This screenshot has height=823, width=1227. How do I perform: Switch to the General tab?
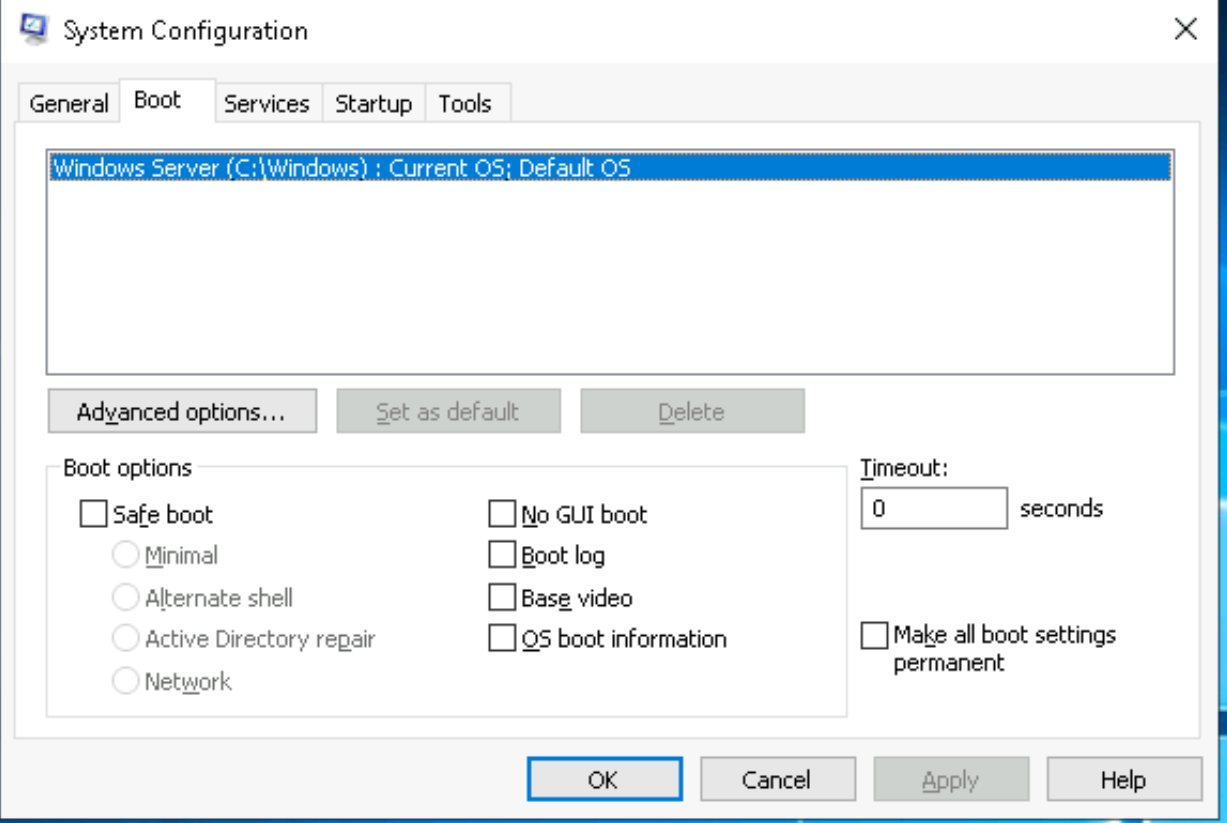click(x=68, y=104)
